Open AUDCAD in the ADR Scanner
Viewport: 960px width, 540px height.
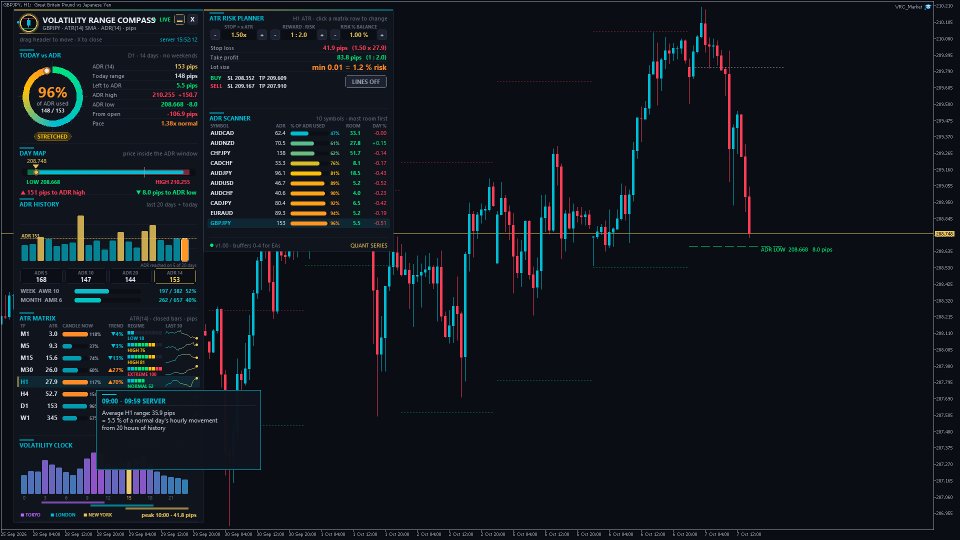coord(299,133)
